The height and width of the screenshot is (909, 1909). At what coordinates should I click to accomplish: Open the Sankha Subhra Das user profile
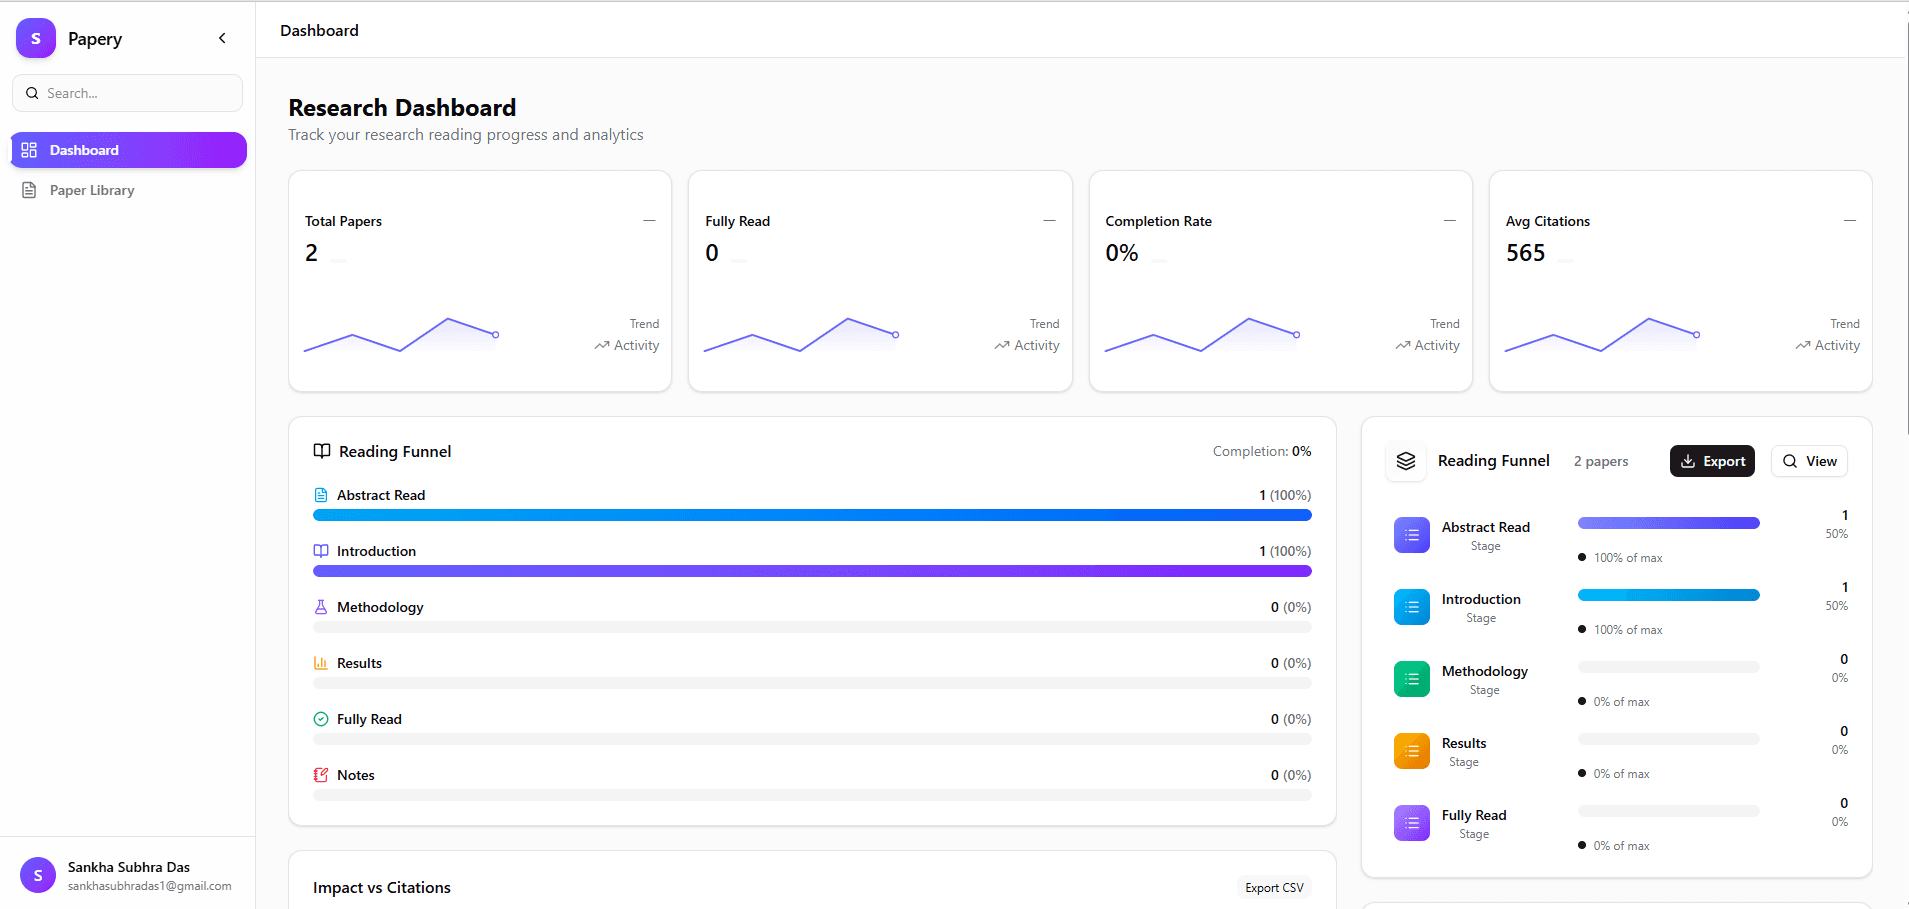pyautogui.click(x=128, y=875)
